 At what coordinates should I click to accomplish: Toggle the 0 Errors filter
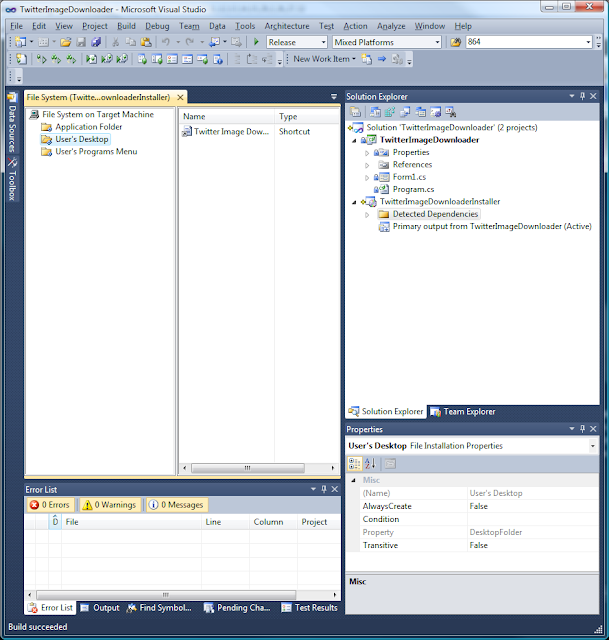[50, 505]
